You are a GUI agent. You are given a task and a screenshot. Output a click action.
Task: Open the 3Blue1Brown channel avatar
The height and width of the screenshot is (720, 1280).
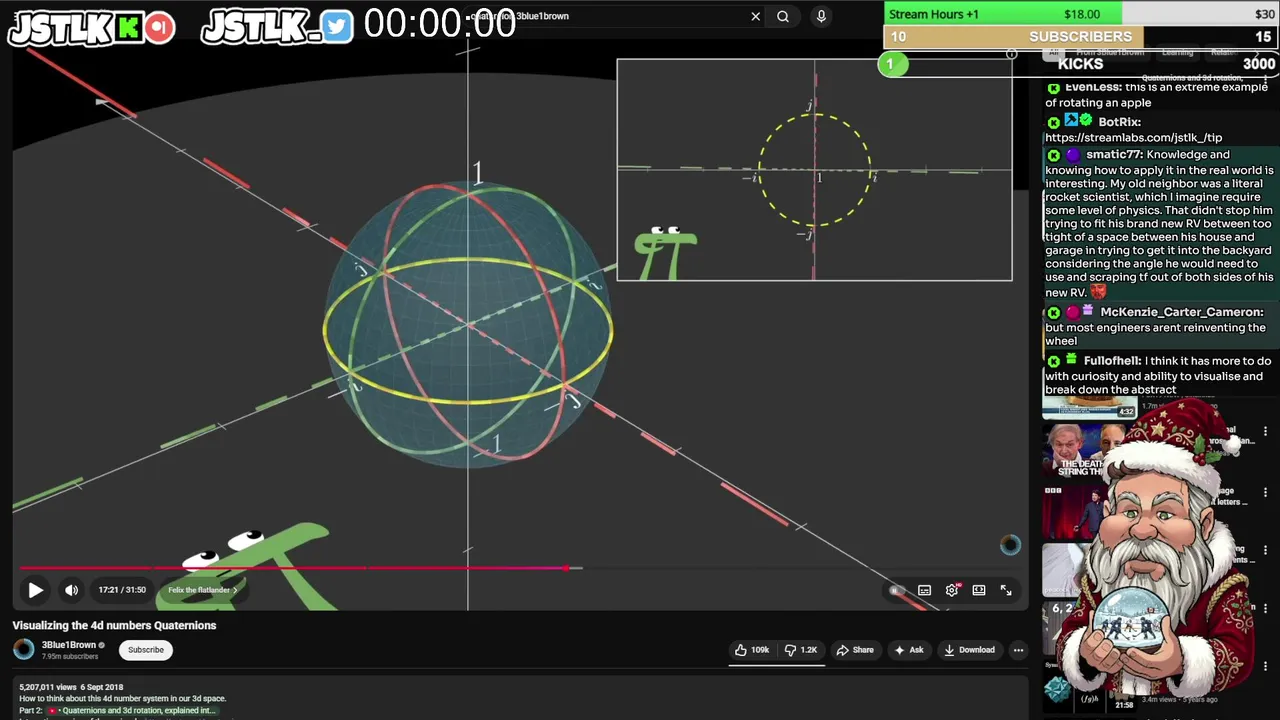(23, 650)
